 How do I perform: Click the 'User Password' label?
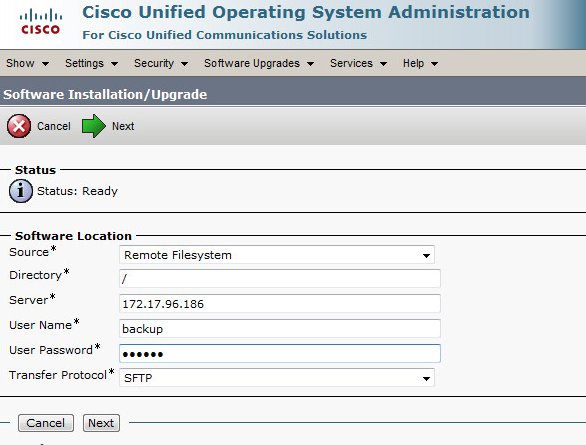pos(51,350)
